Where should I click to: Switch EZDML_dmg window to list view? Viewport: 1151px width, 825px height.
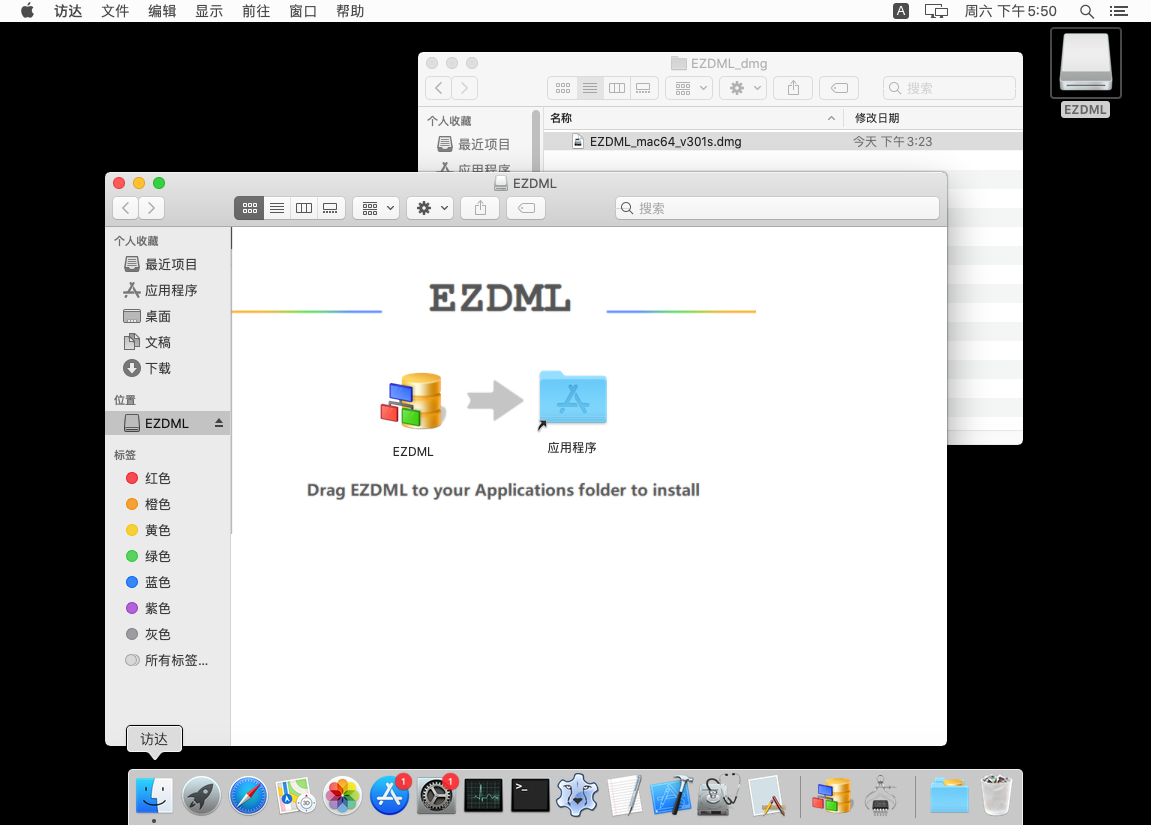point(589,88)
